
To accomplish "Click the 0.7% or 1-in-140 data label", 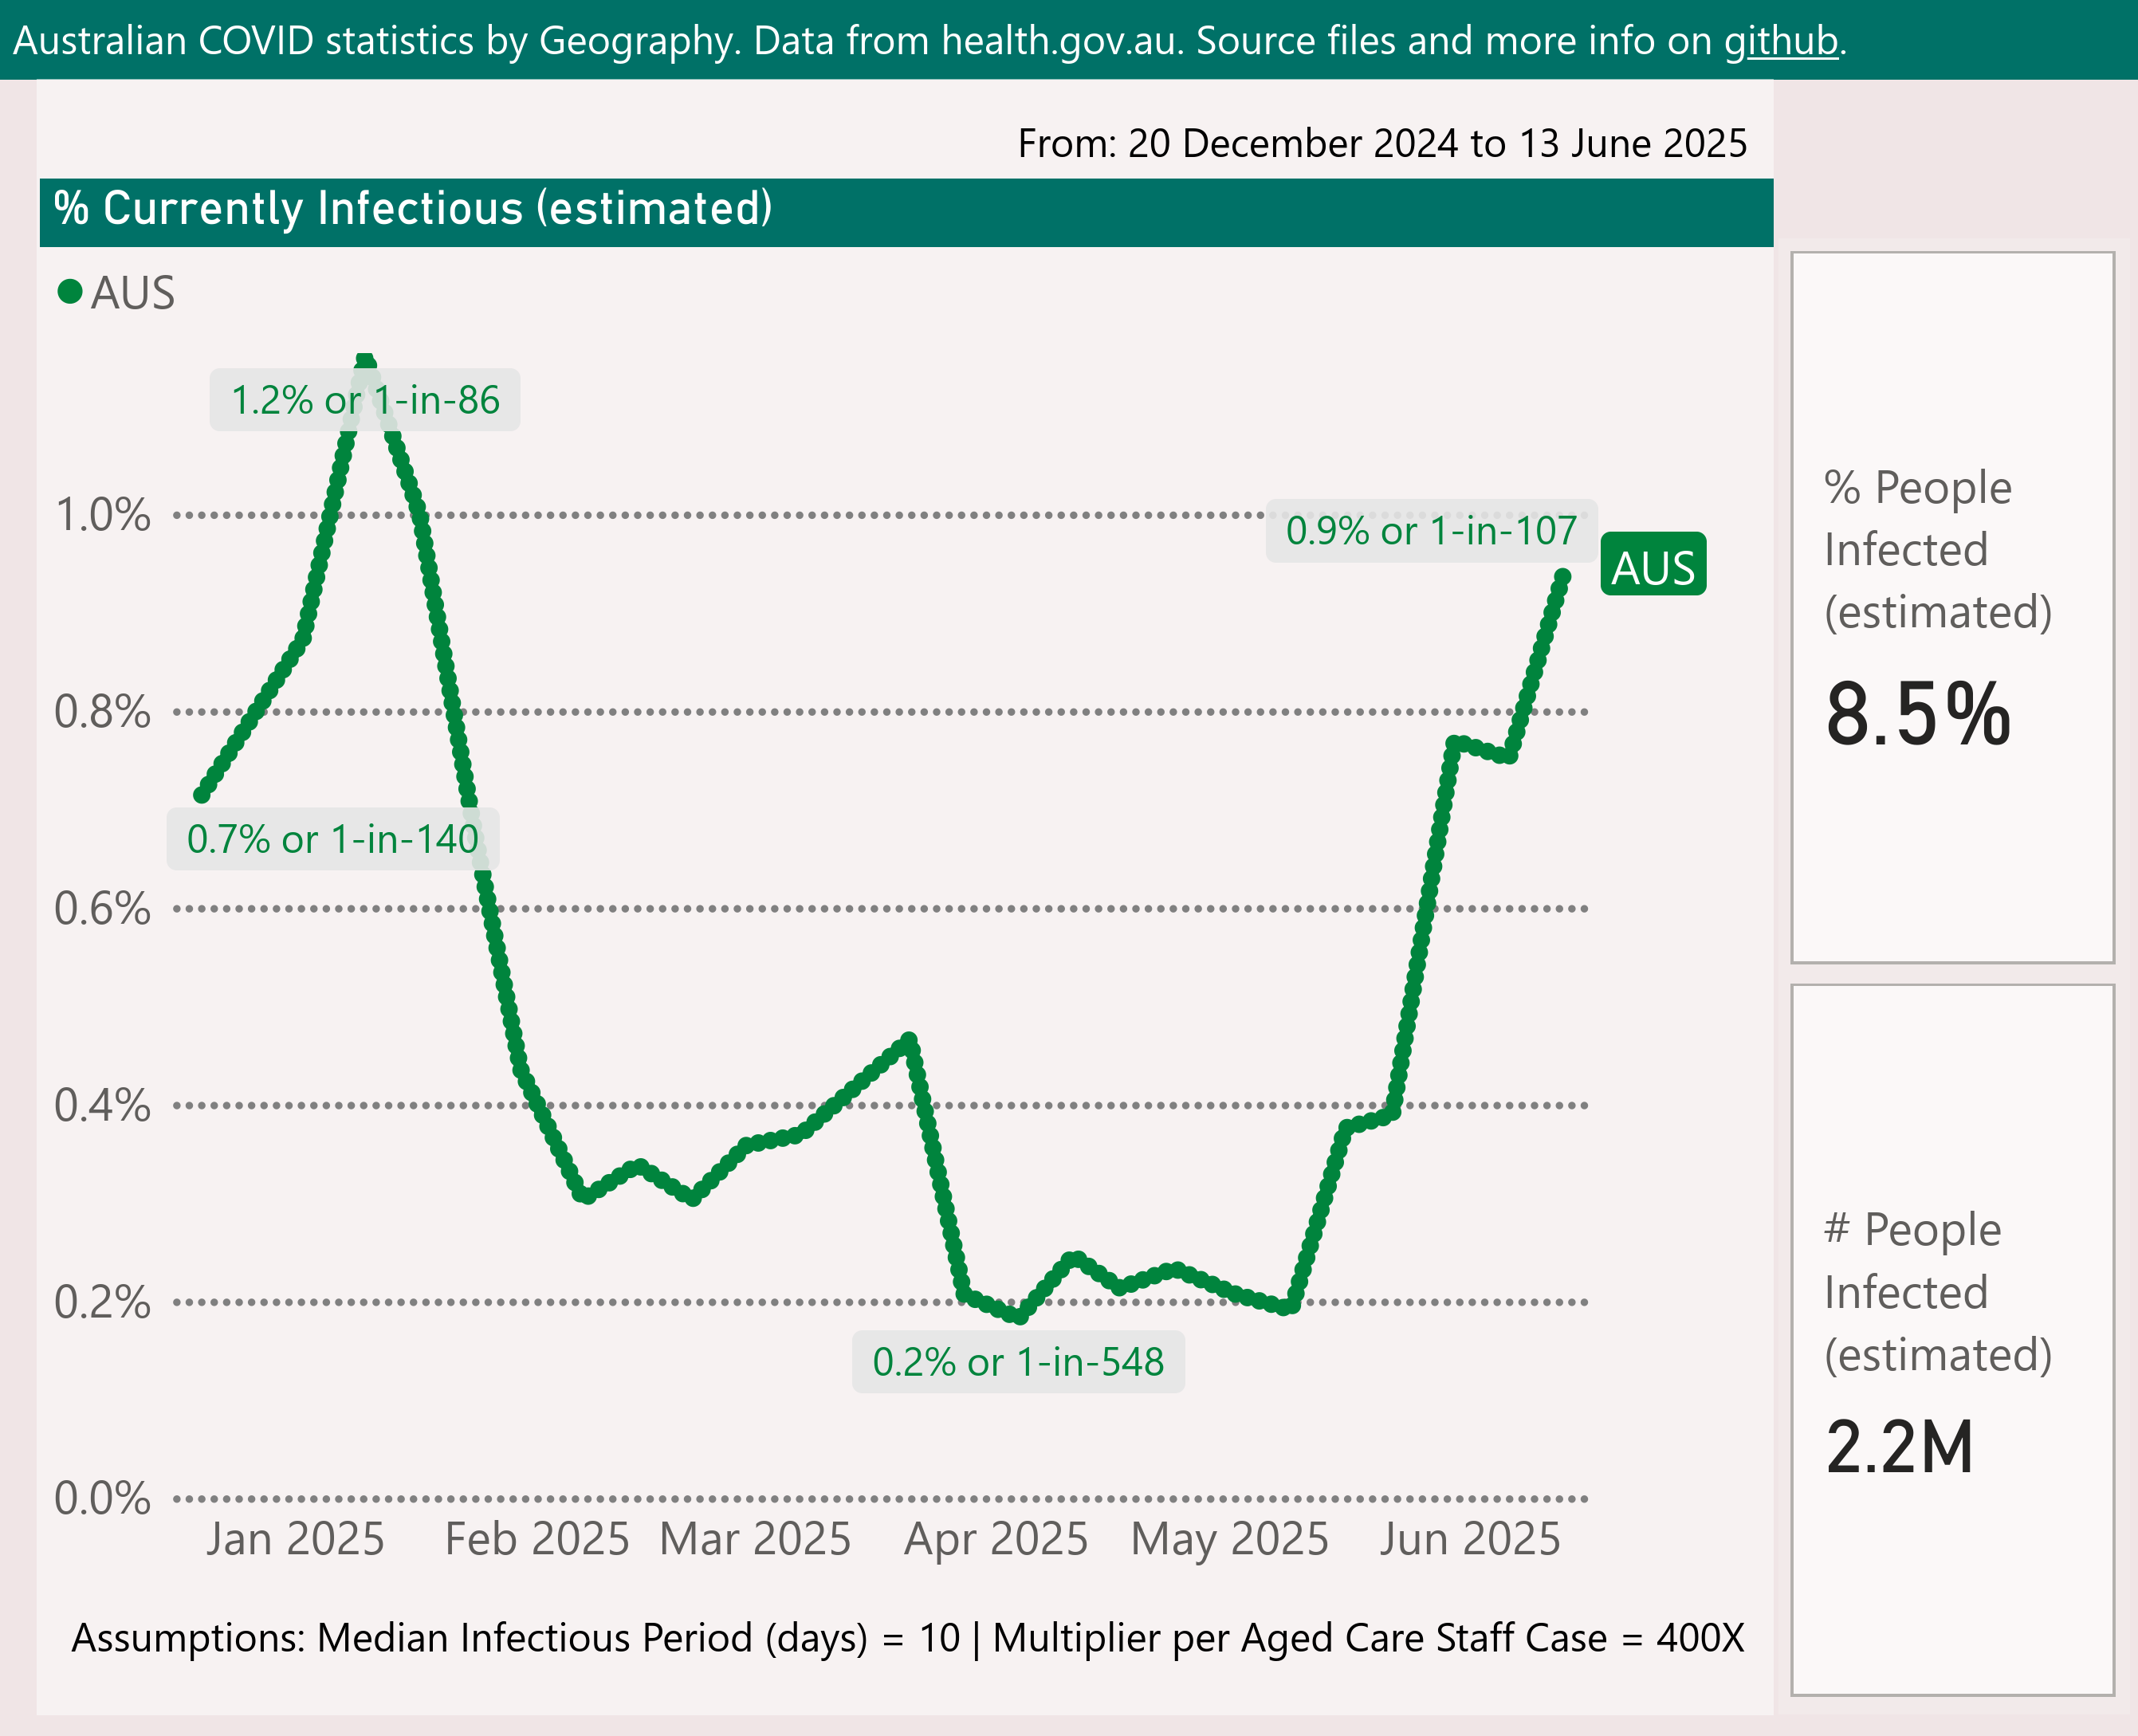I will point(332,839).
